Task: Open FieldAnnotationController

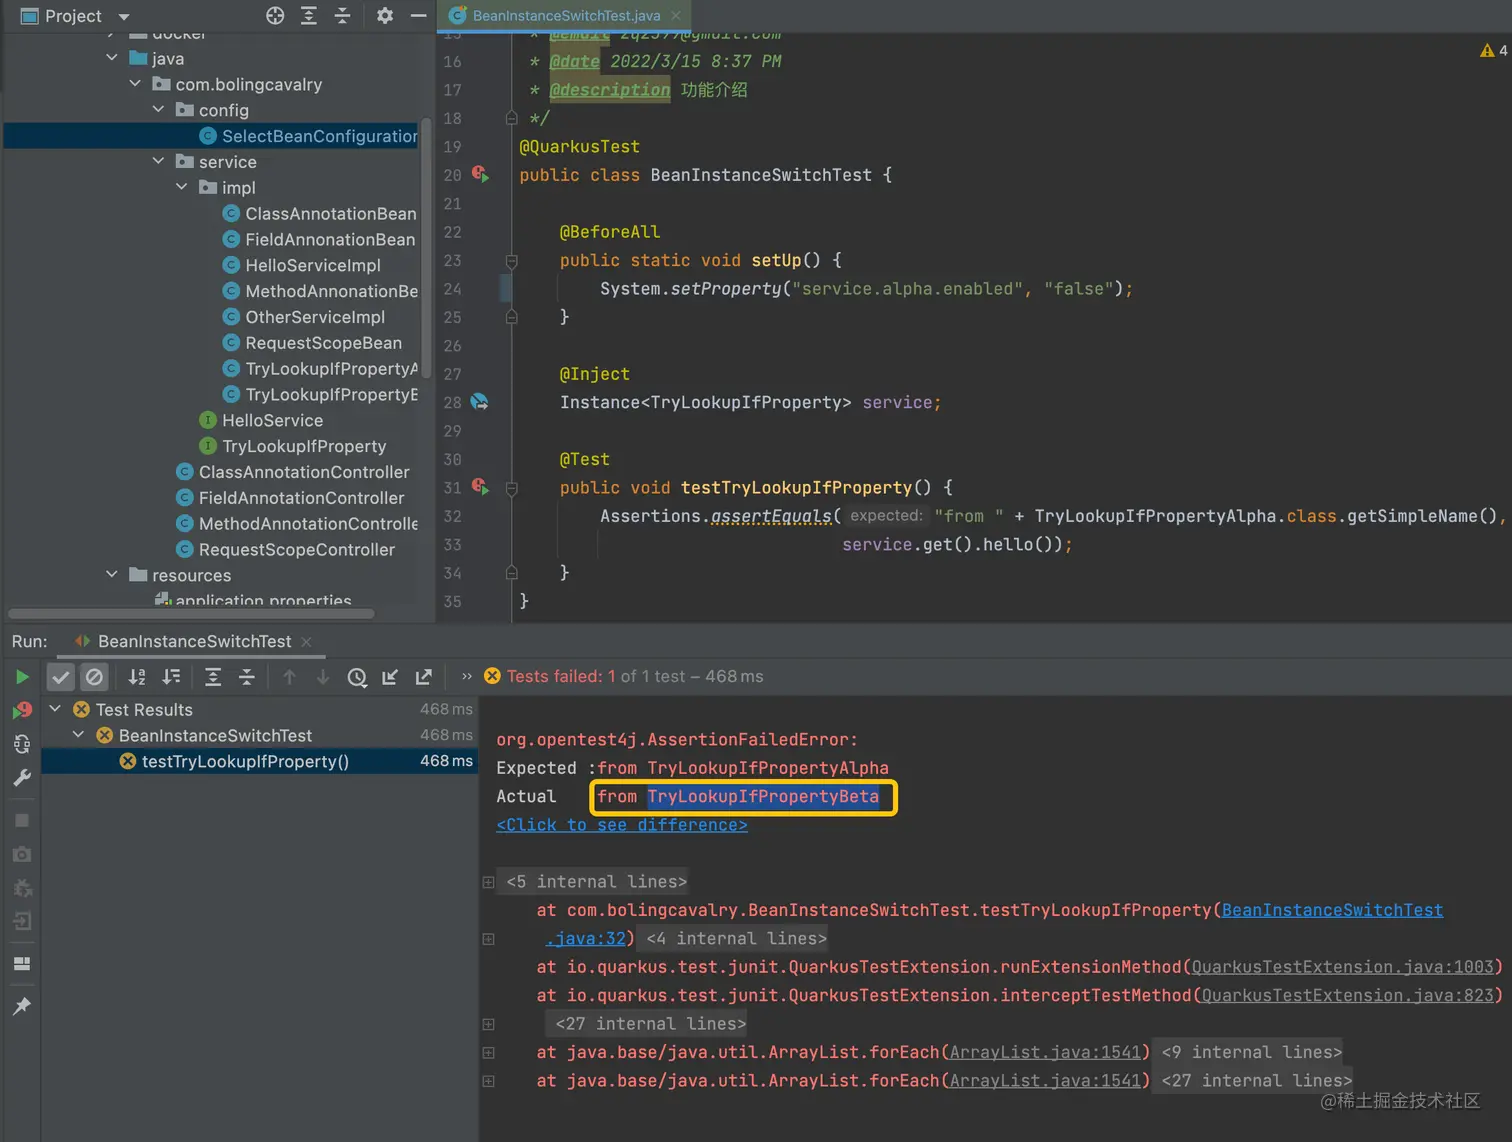Action: pyautogui.click(x=290, y=498)
